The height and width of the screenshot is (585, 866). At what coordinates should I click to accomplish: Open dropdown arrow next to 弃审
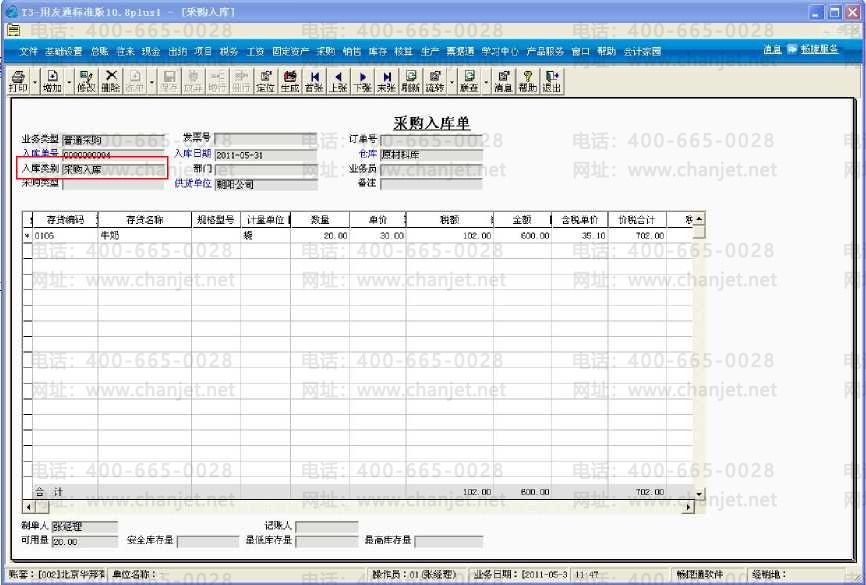click(x=151, y=82)
